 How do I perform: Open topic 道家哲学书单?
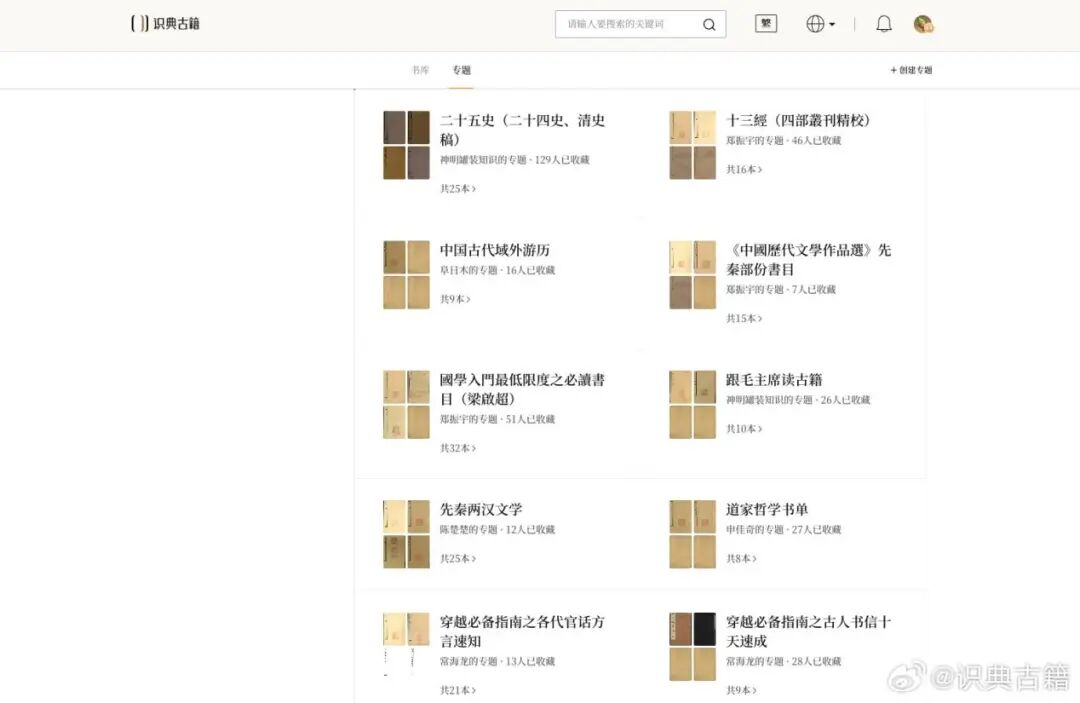tap(767, 510)
